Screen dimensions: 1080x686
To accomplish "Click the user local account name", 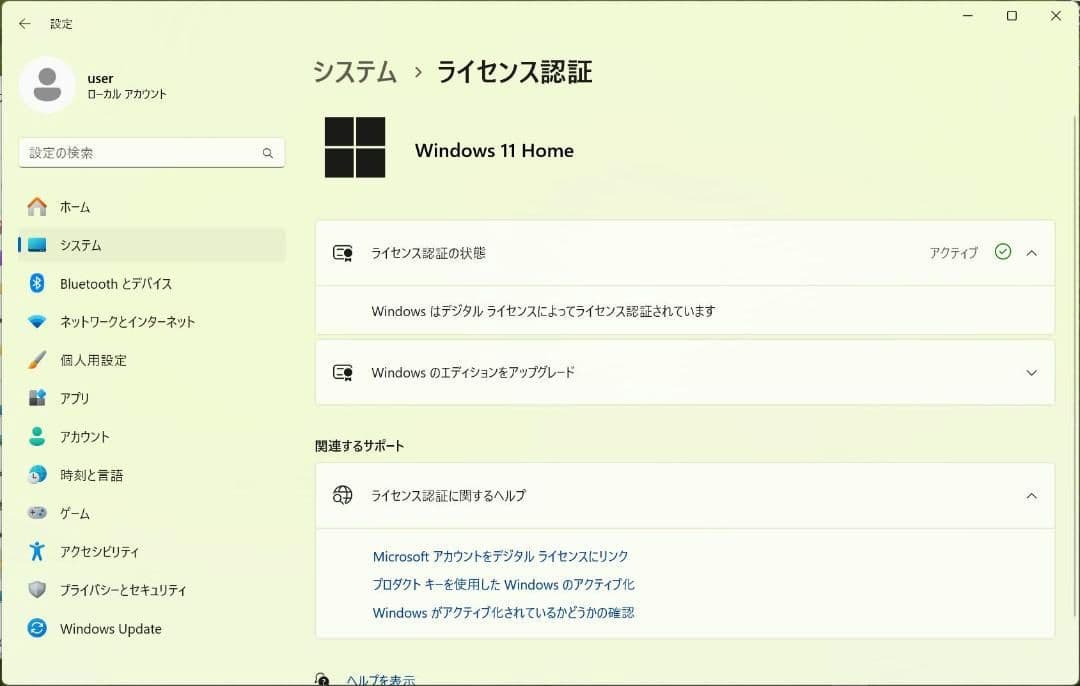I will pyautogui.click(x=101, y=78).
